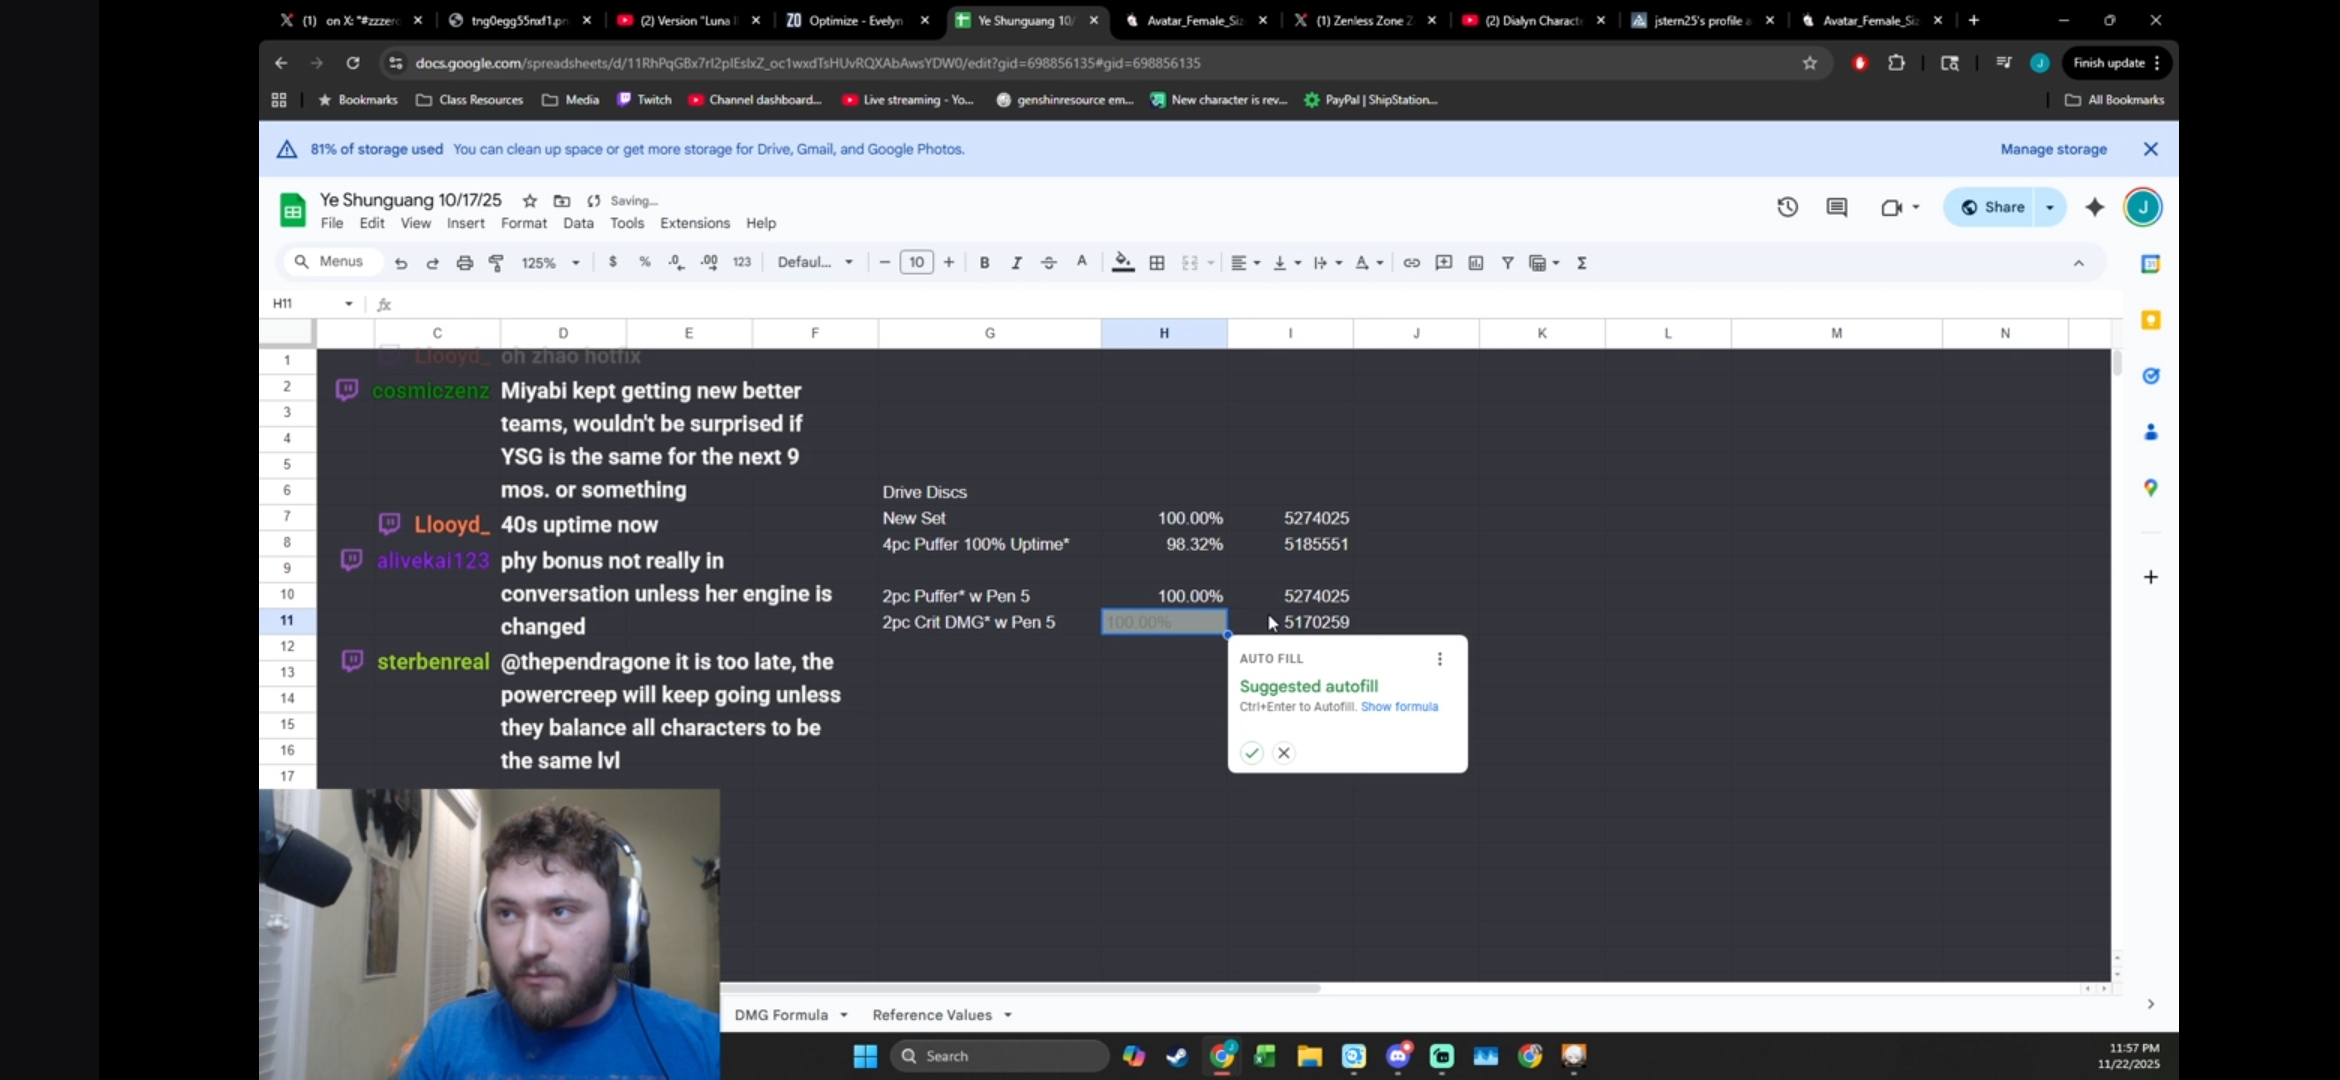2340x1080 pixels.
Task: Toggle strikethrough formatting
Action: (x=1048, y=263)
